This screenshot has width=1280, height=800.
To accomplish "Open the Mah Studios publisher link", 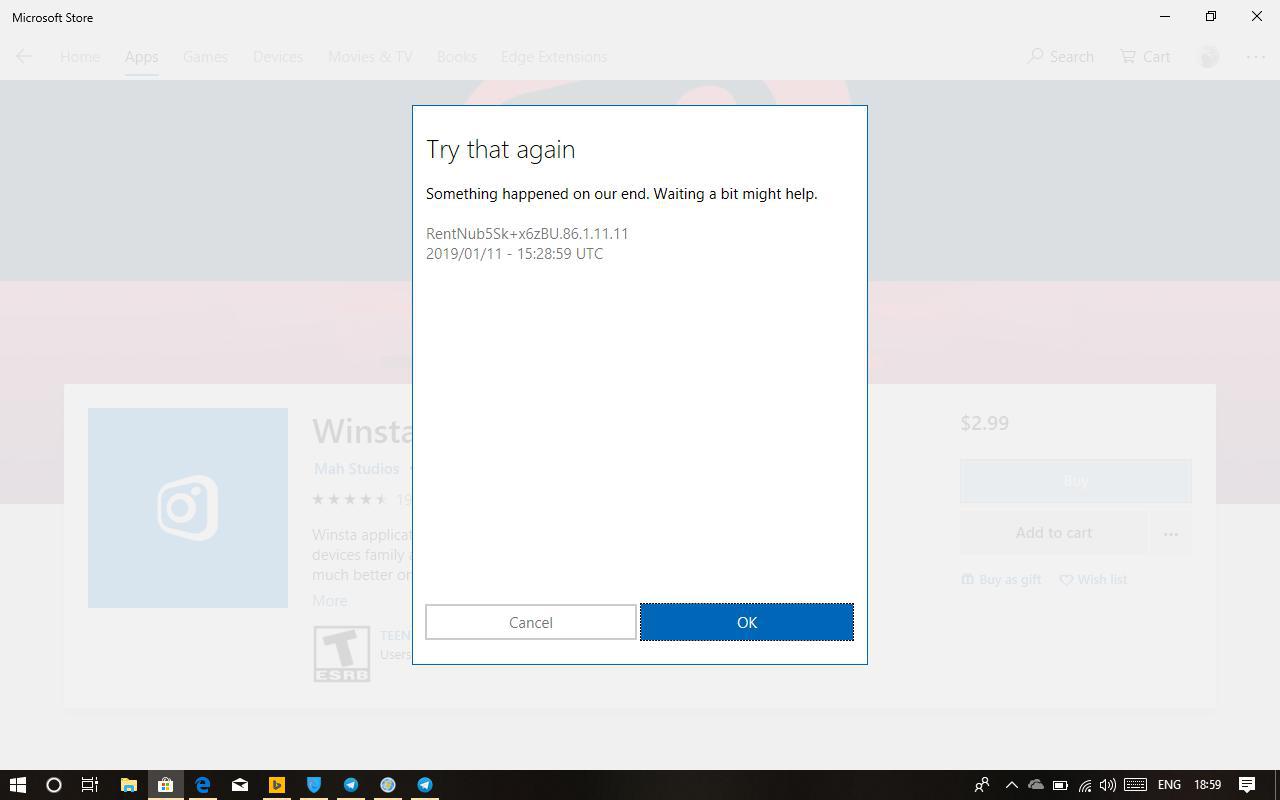I will tap(356, 468).
